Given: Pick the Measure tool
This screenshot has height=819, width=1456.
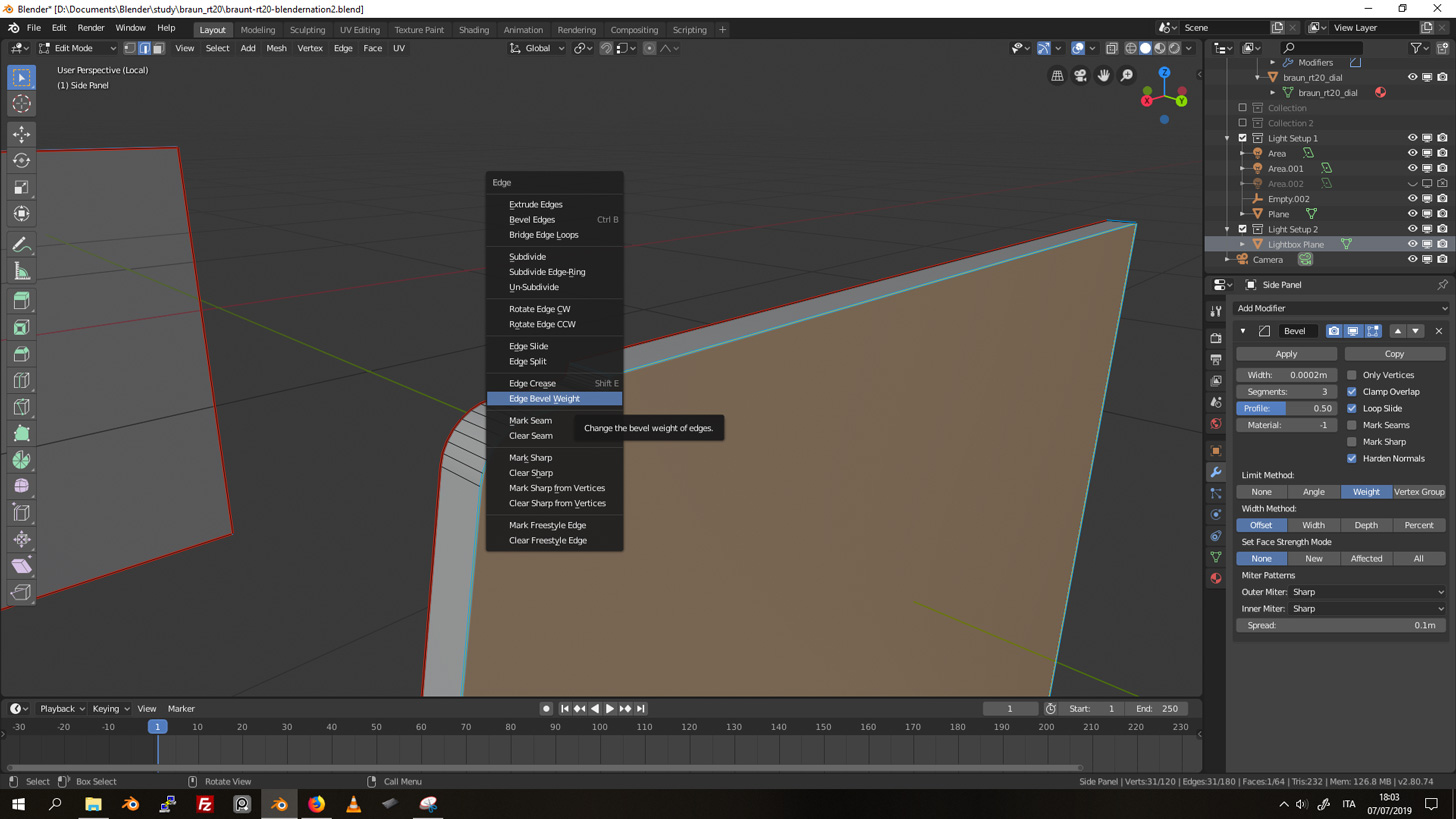Looking at the screenshot, I should [x=21, y=272].
